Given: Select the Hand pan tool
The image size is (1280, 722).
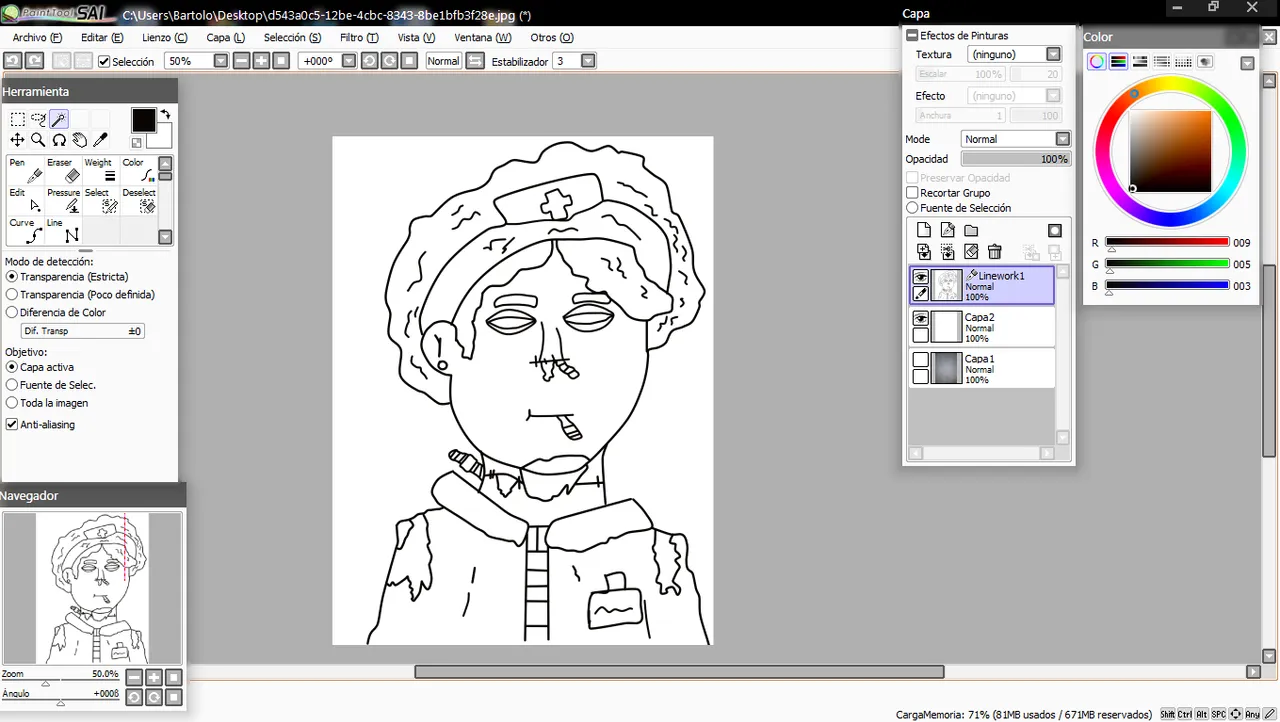Looking at the screenshot, I should 80,140.
